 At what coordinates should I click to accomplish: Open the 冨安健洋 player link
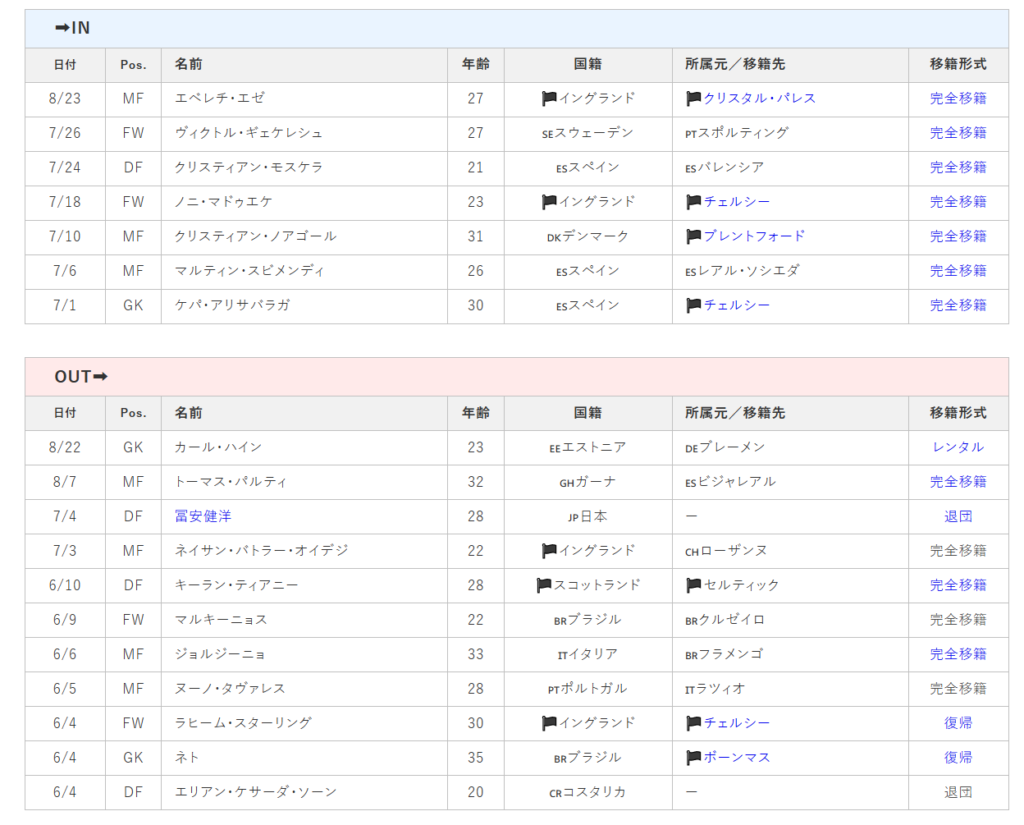coord(203,516)
